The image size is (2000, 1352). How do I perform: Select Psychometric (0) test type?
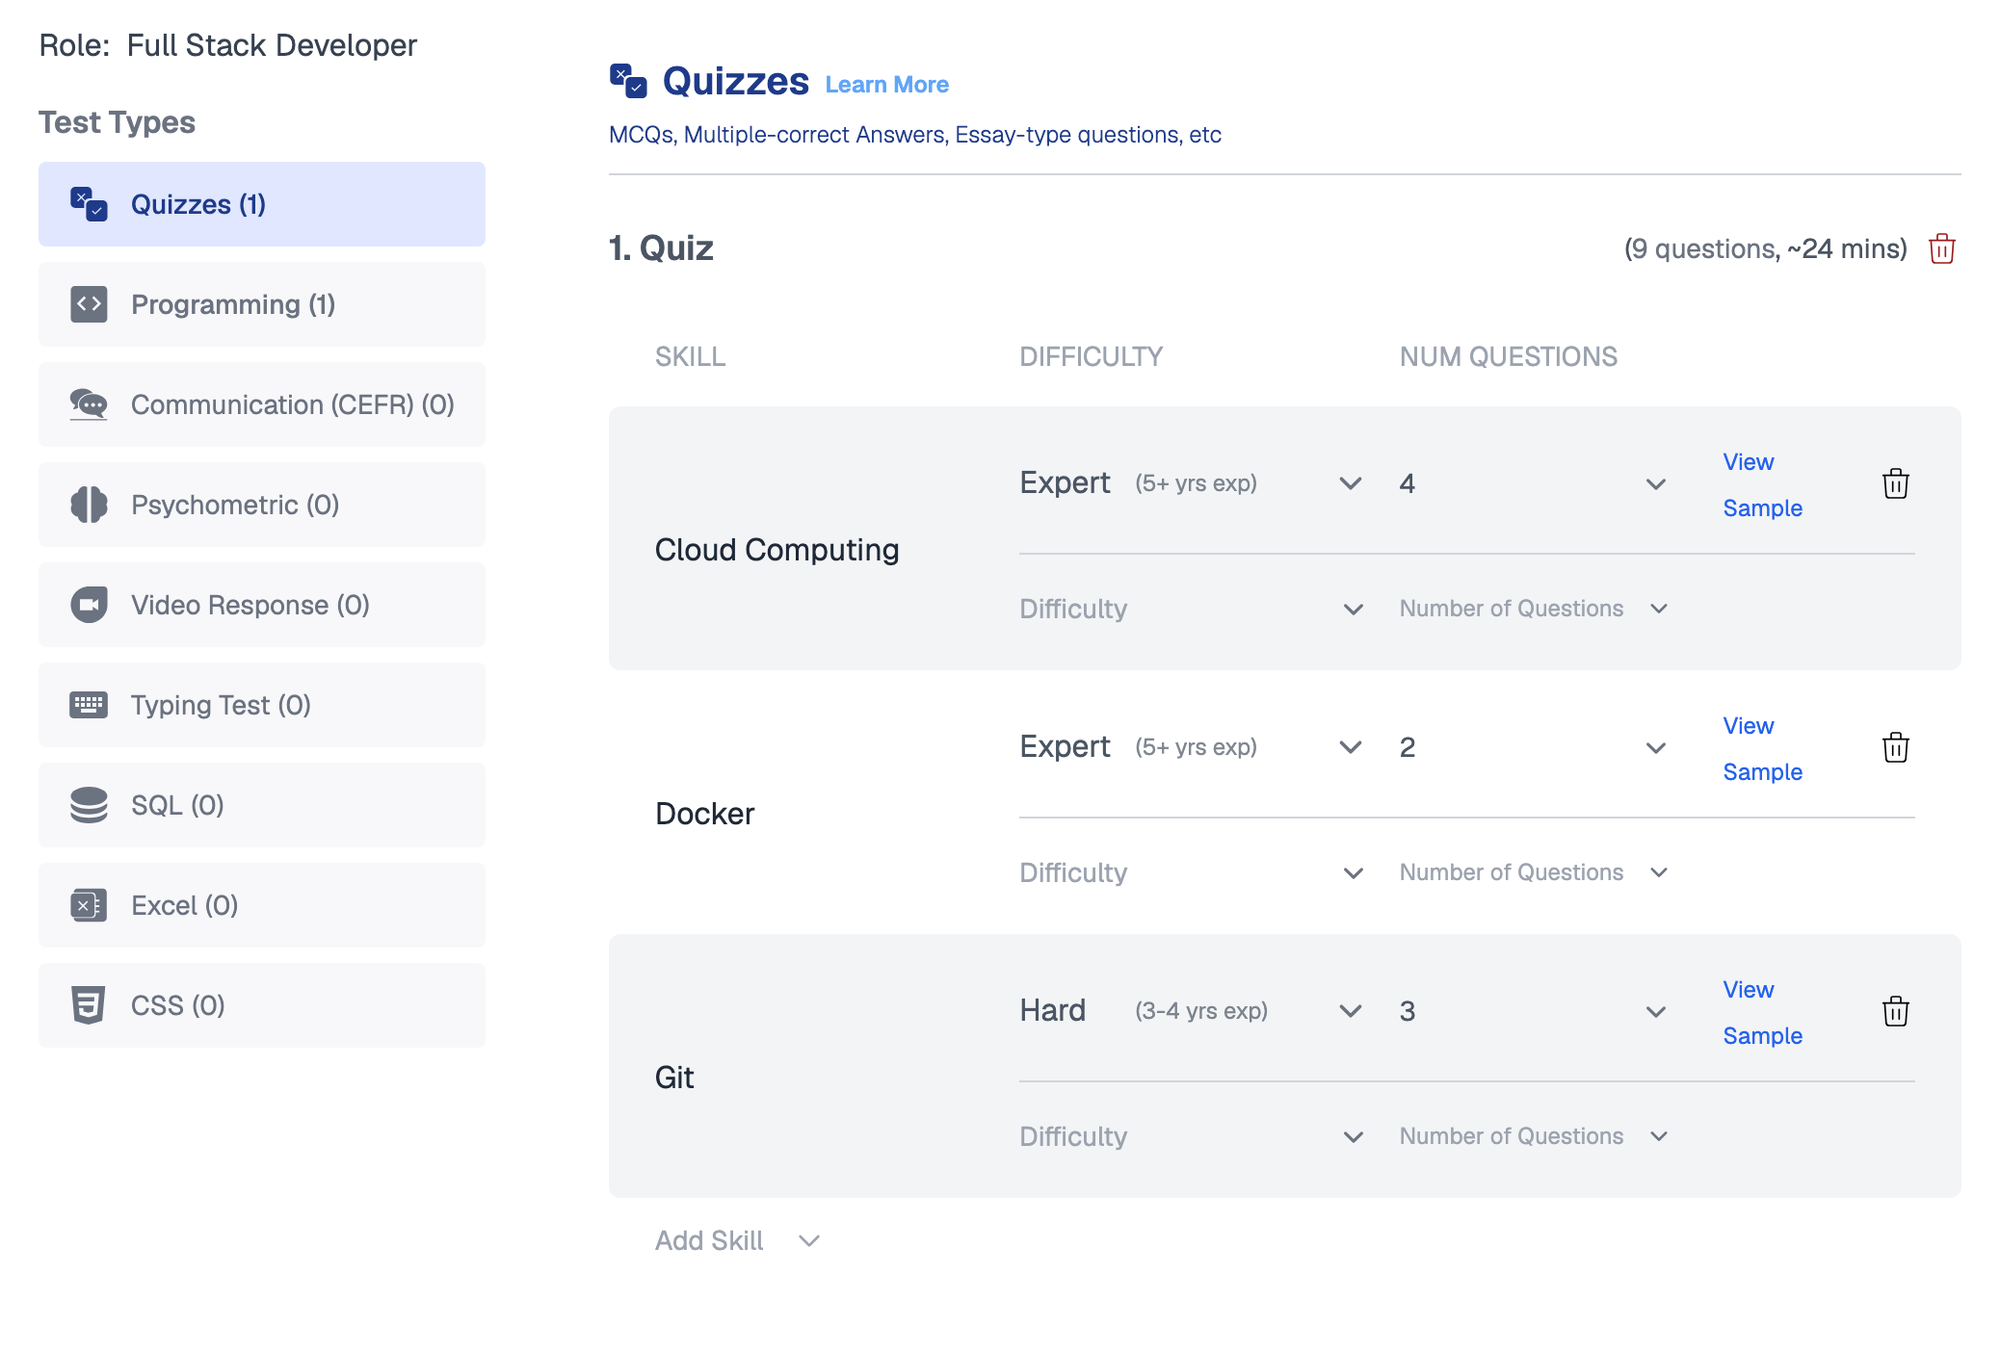point(262,504)
